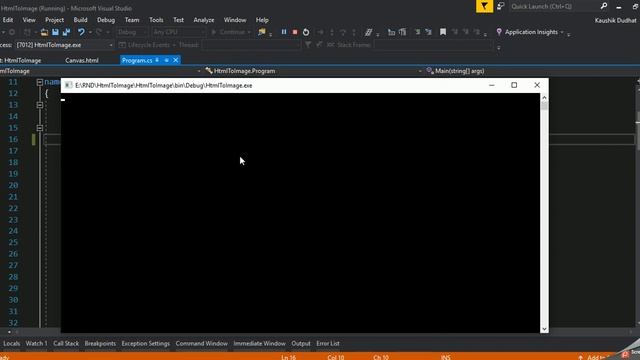Decrease line indent toolbar icon
The image size is (640, 360).
[391, 32]
